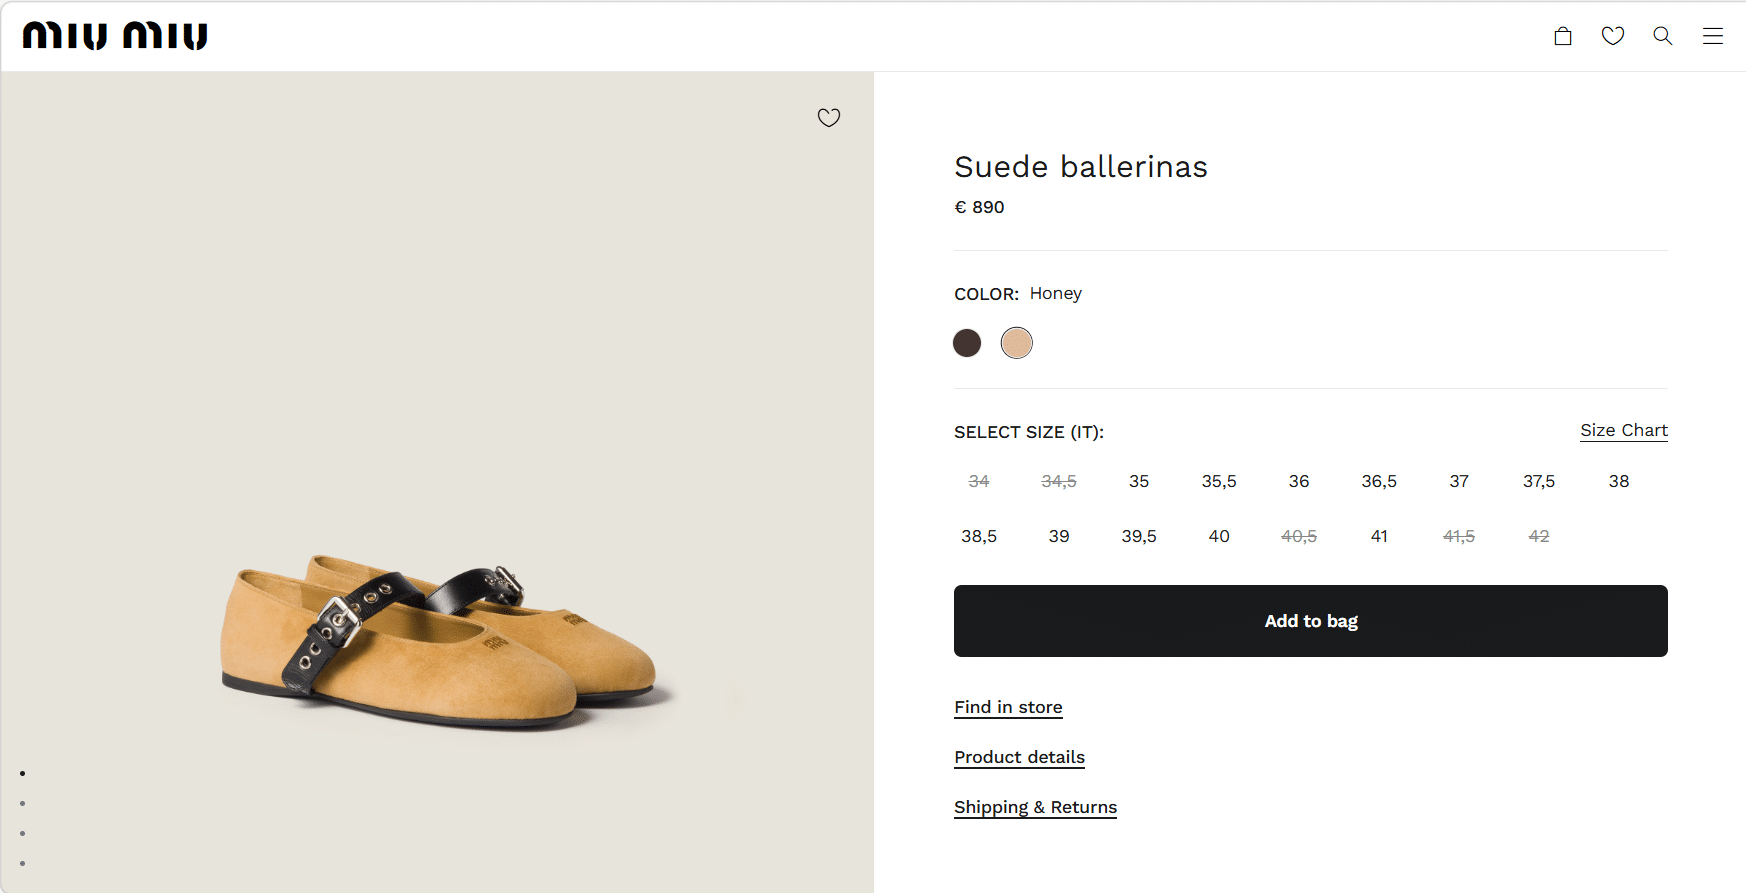Click the ballerina shoes product image
The height and width of the screenshot is (893, 1746).
440,640
